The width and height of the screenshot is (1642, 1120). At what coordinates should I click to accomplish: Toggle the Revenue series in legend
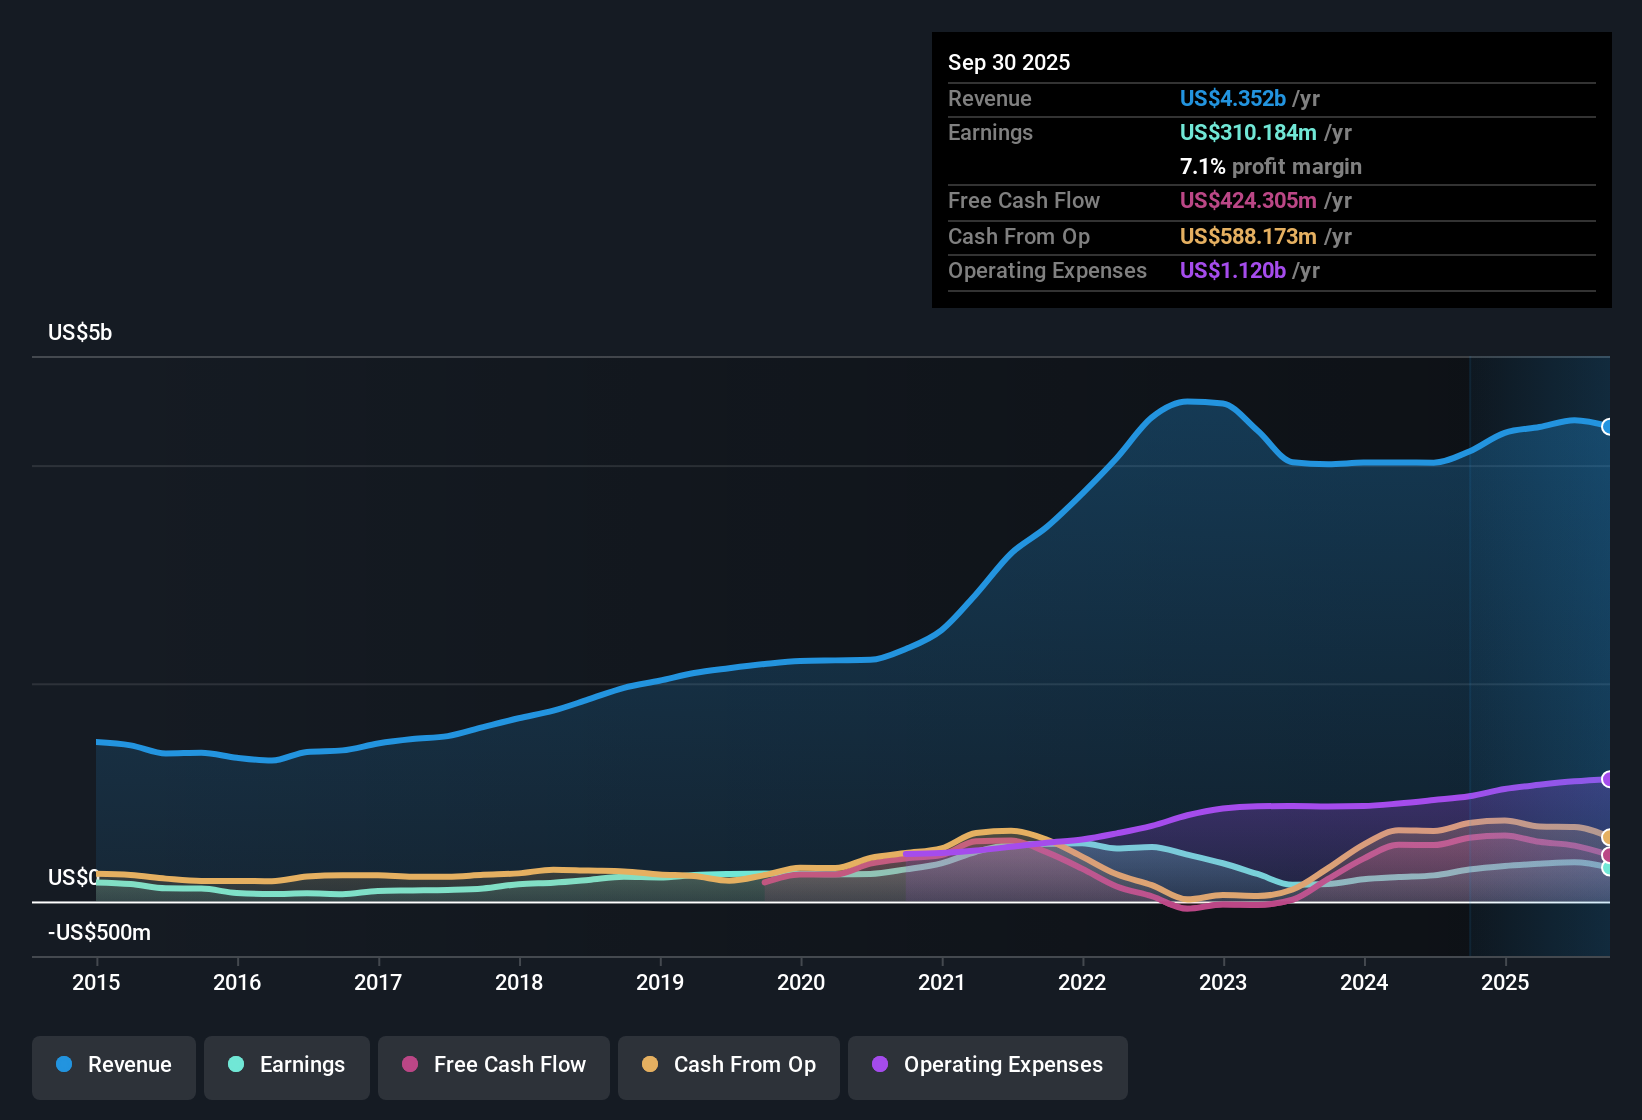[114, 1067]
